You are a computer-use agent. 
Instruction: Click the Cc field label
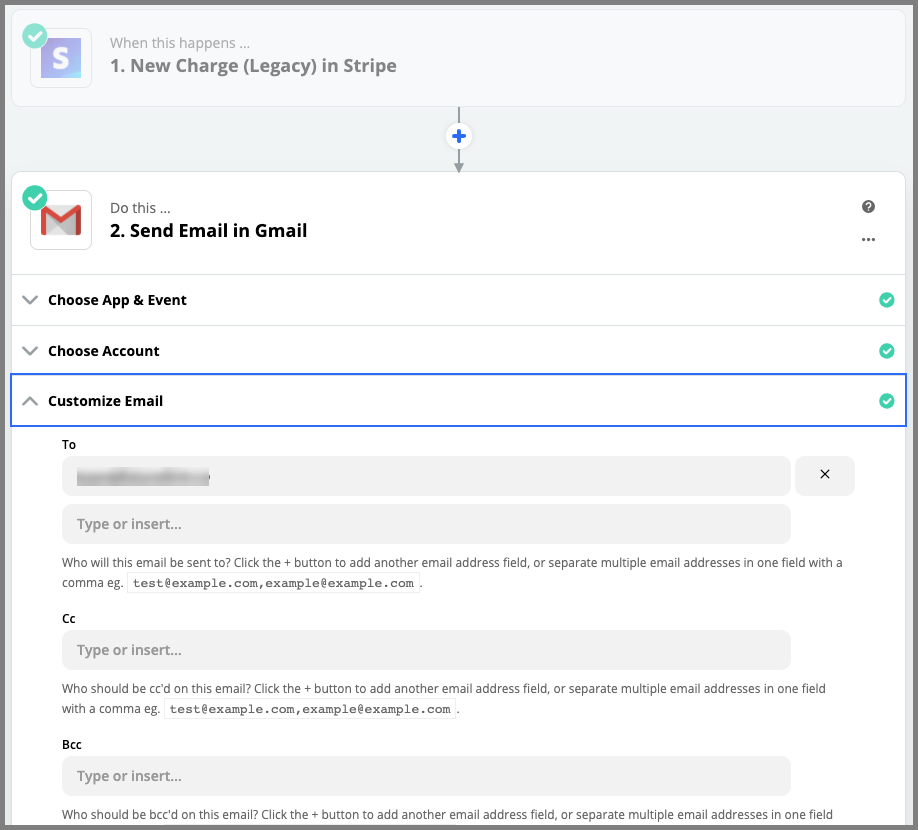coord(69,619)
